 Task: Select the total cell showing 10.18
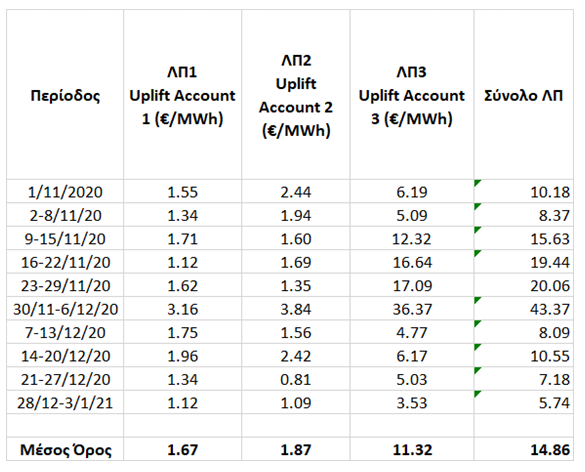[x=523, y=191]
